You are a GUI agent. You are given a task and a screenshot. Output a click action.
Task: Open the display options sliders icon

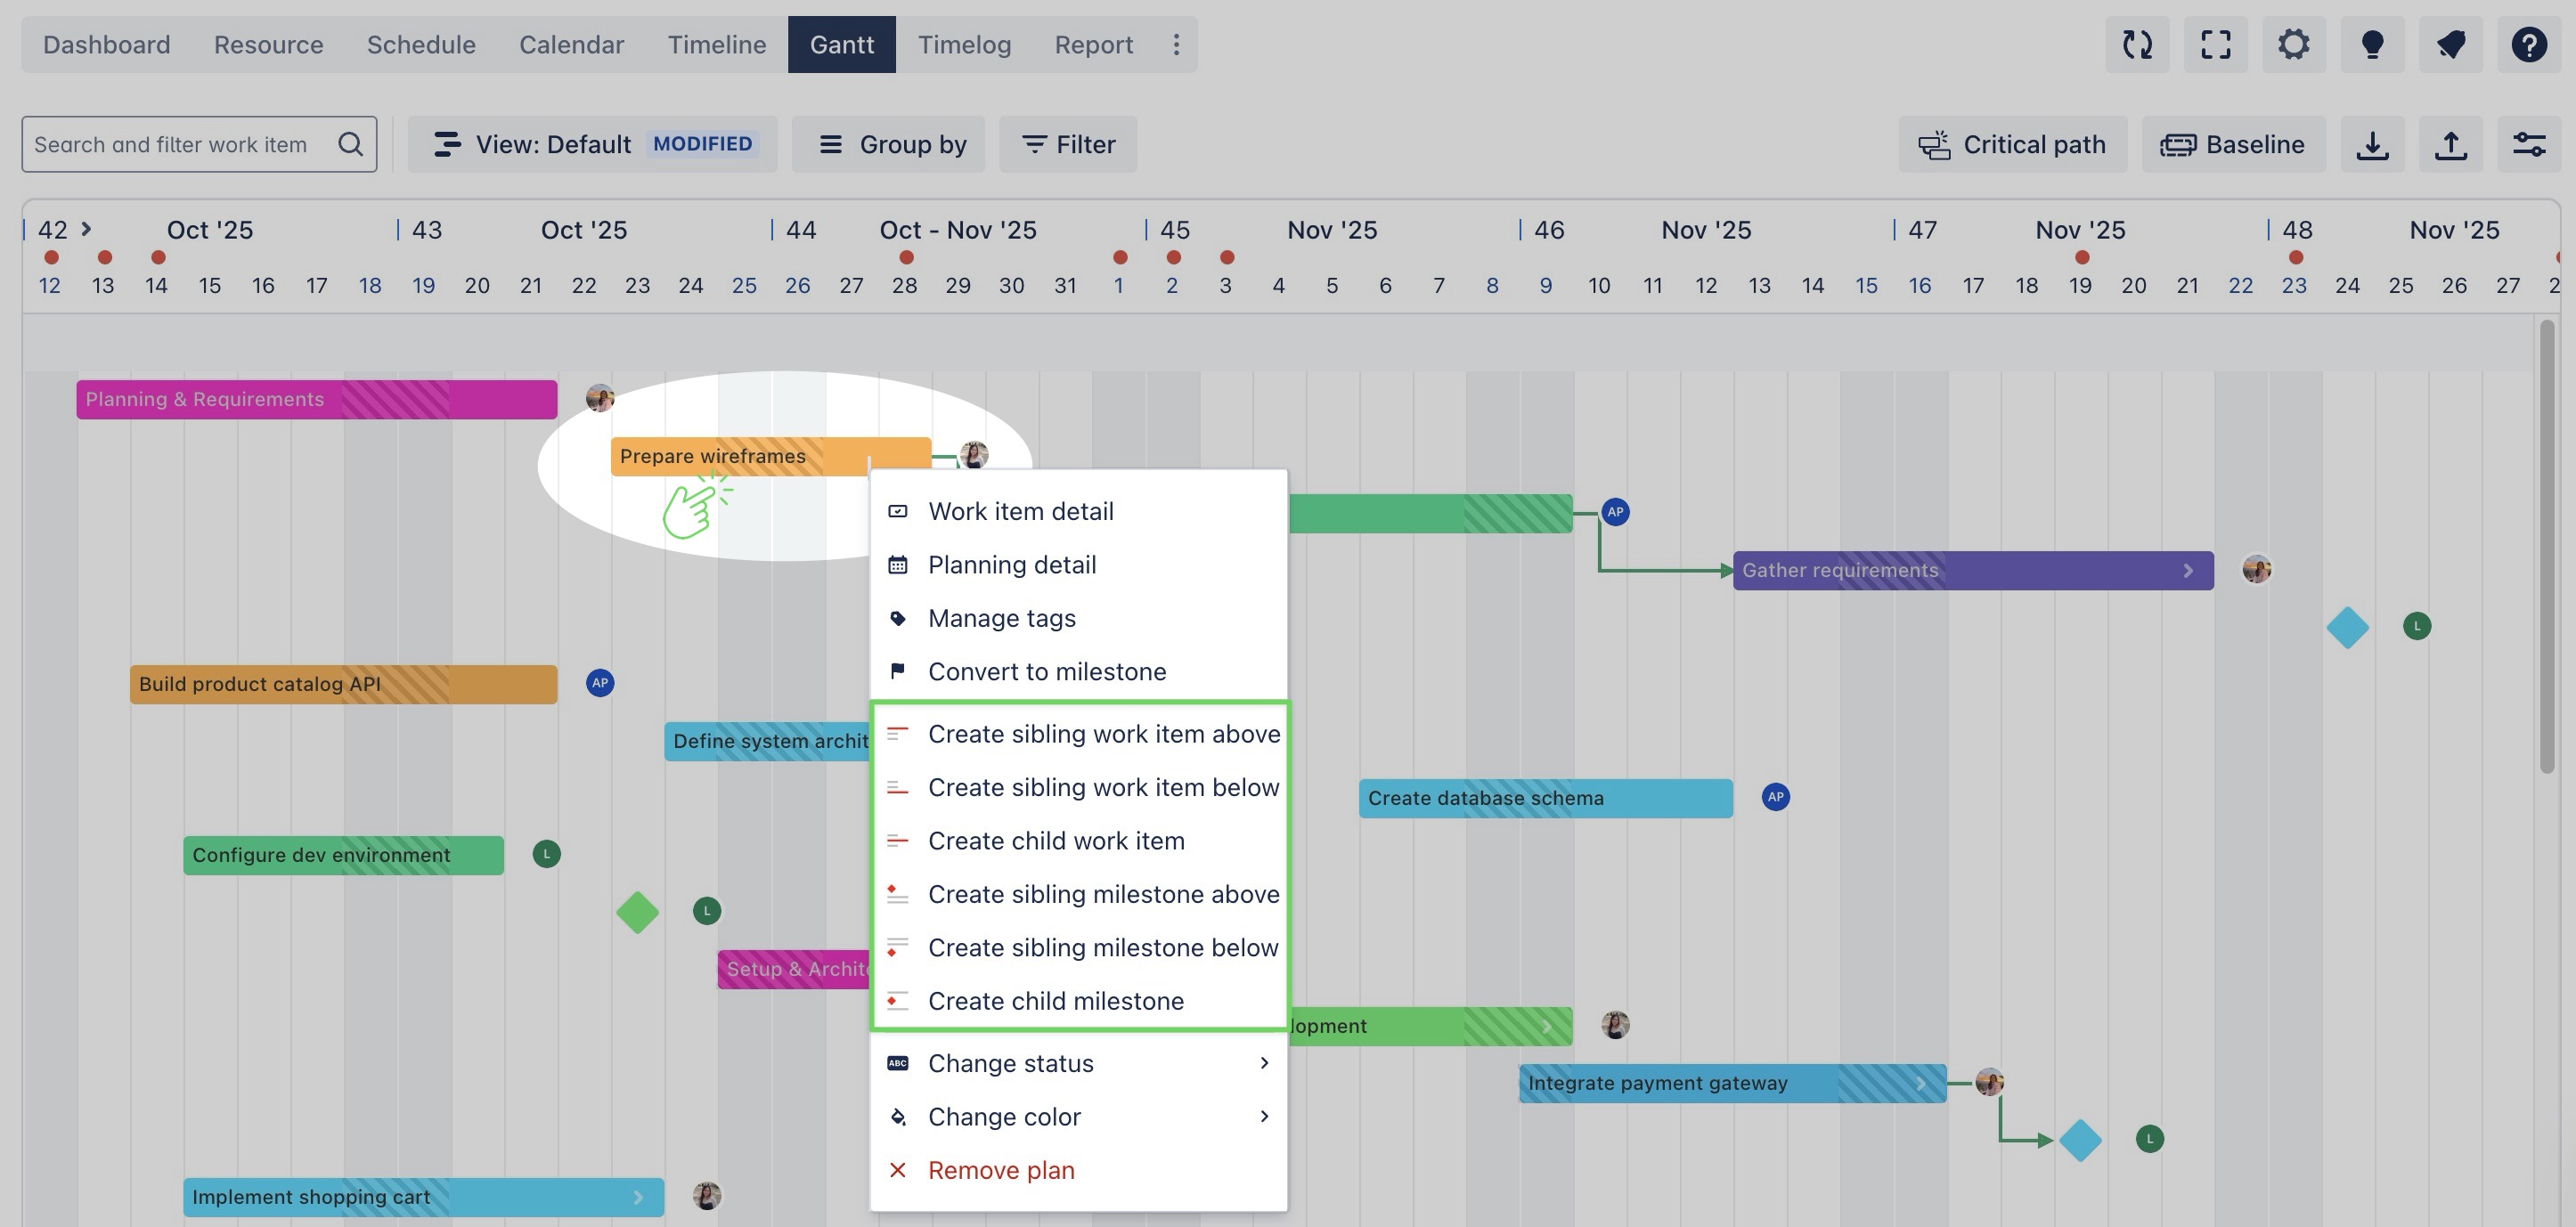[x=2528, y=144]
